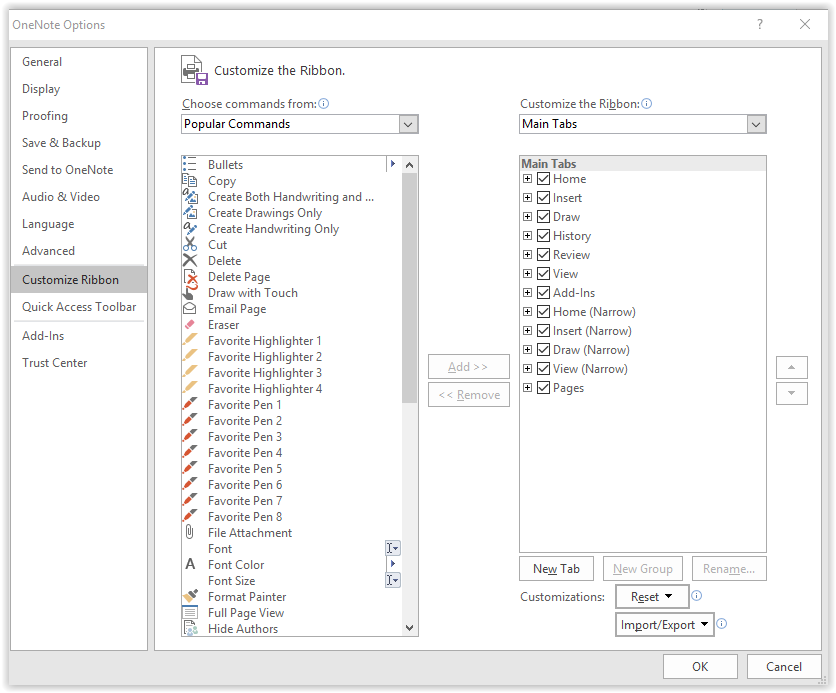Expand the Insert tab tree node
Screen dimensions: 836x693
(x=527, y=198)
